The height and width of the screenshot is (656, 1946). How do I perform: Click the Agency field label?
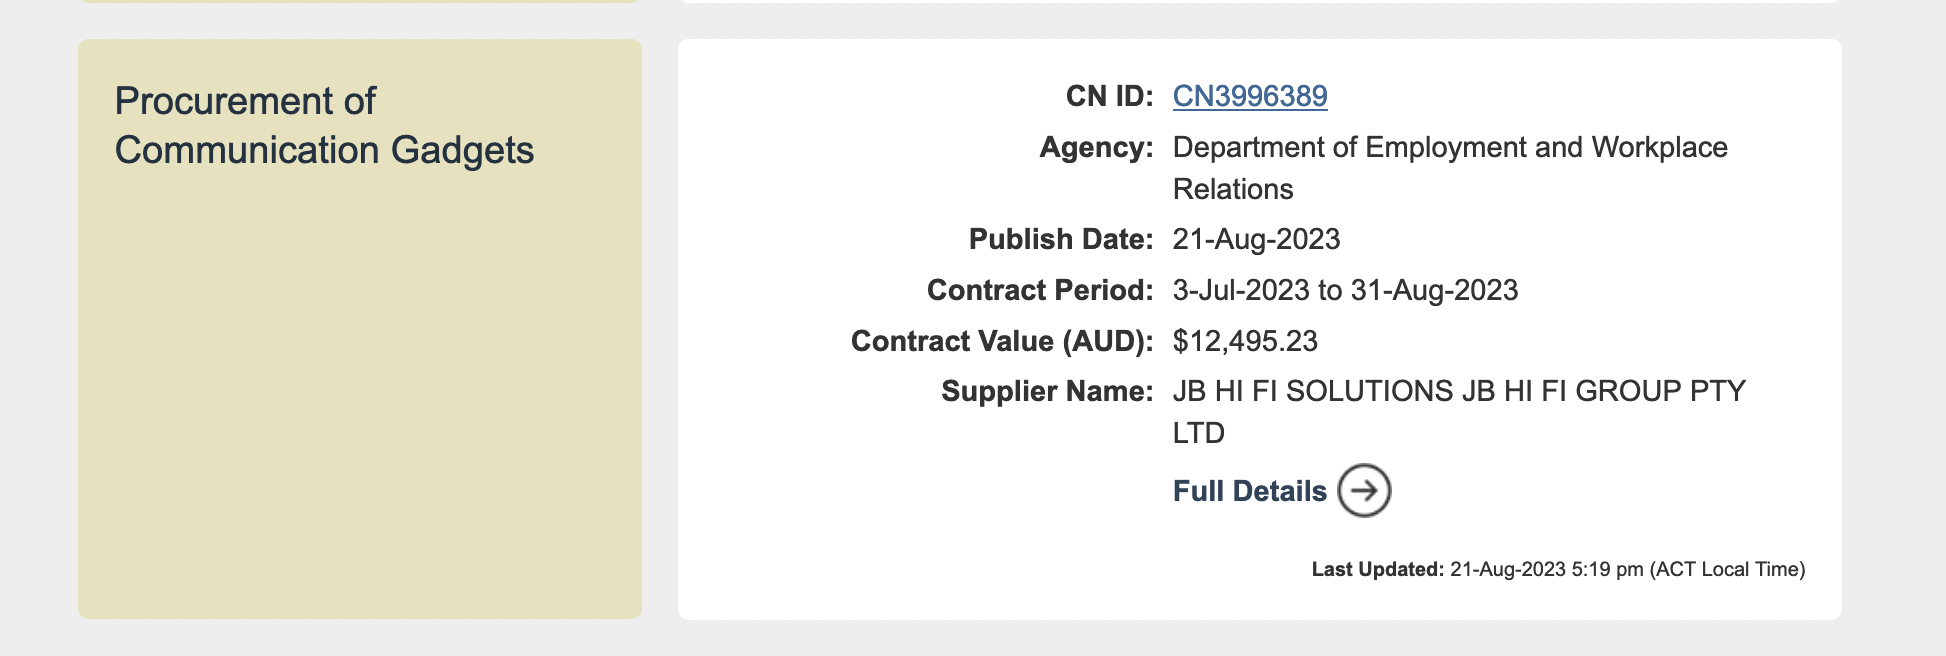(x=1096, y=147)
